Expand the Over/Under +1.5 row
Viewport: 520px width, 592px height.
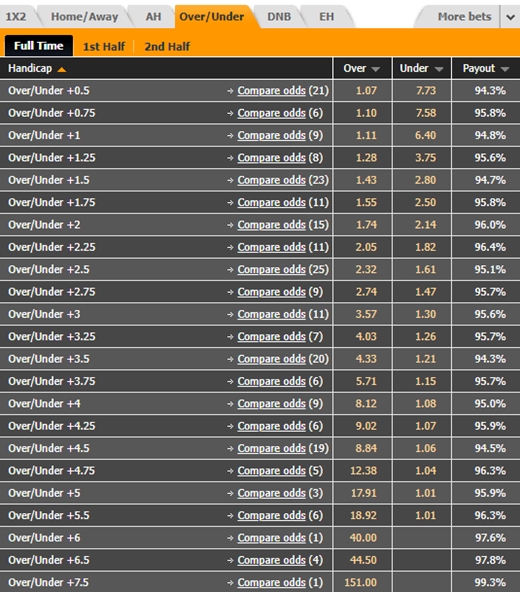[x=166, y=180]
